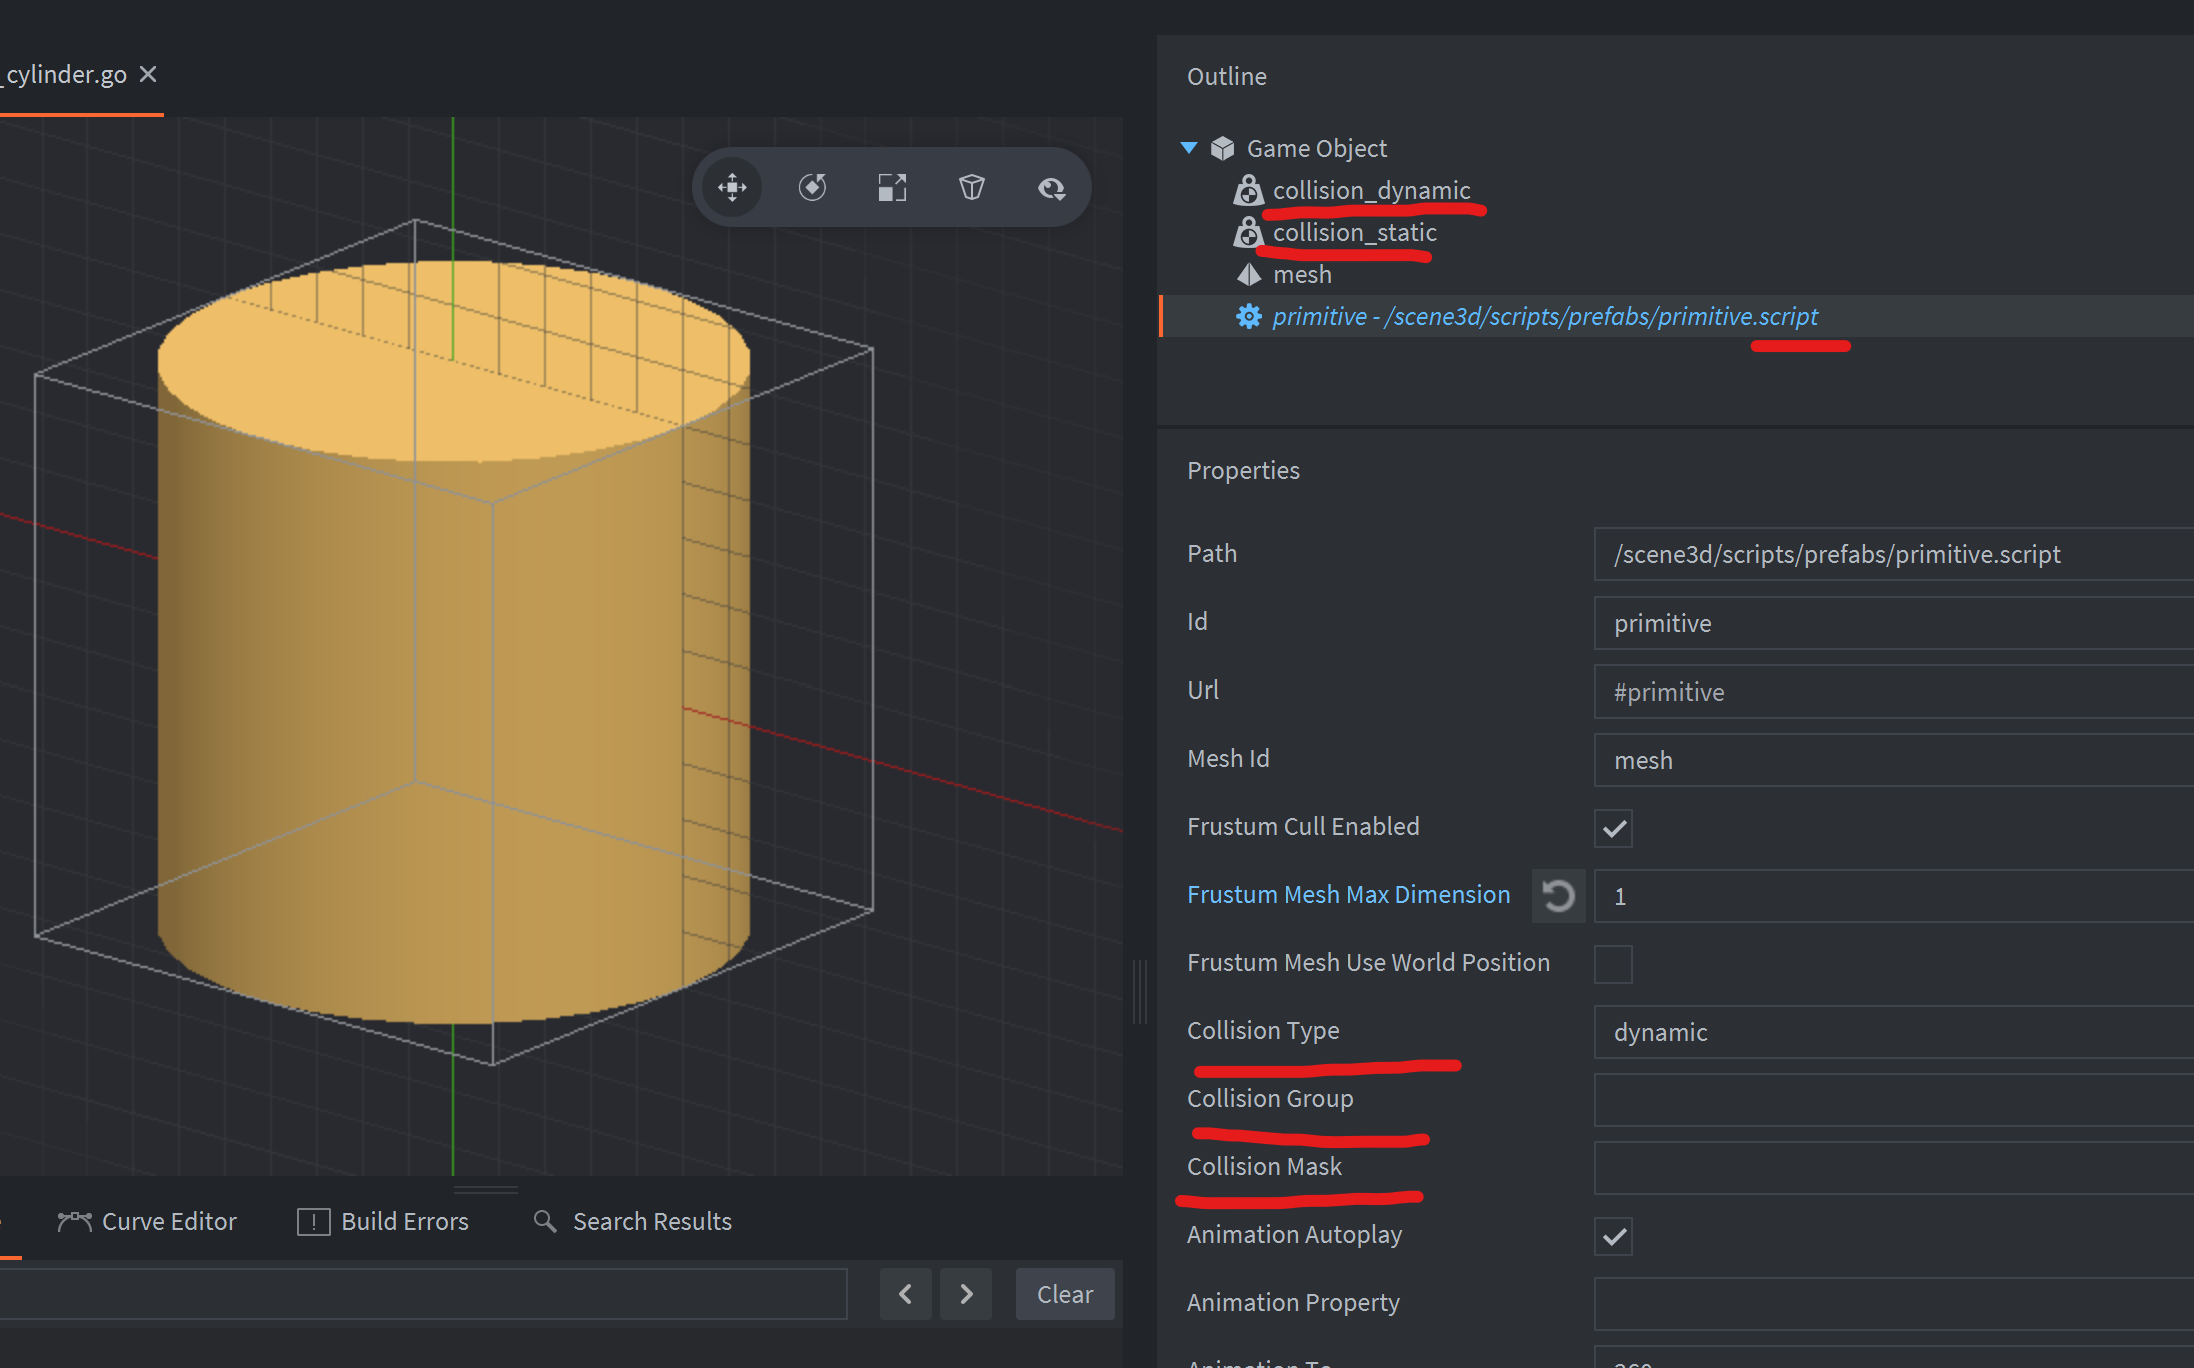Viewport: 2194px width, 1368px height.
Task: Open the visibility options eye icon
Action: coord(1051,187)
